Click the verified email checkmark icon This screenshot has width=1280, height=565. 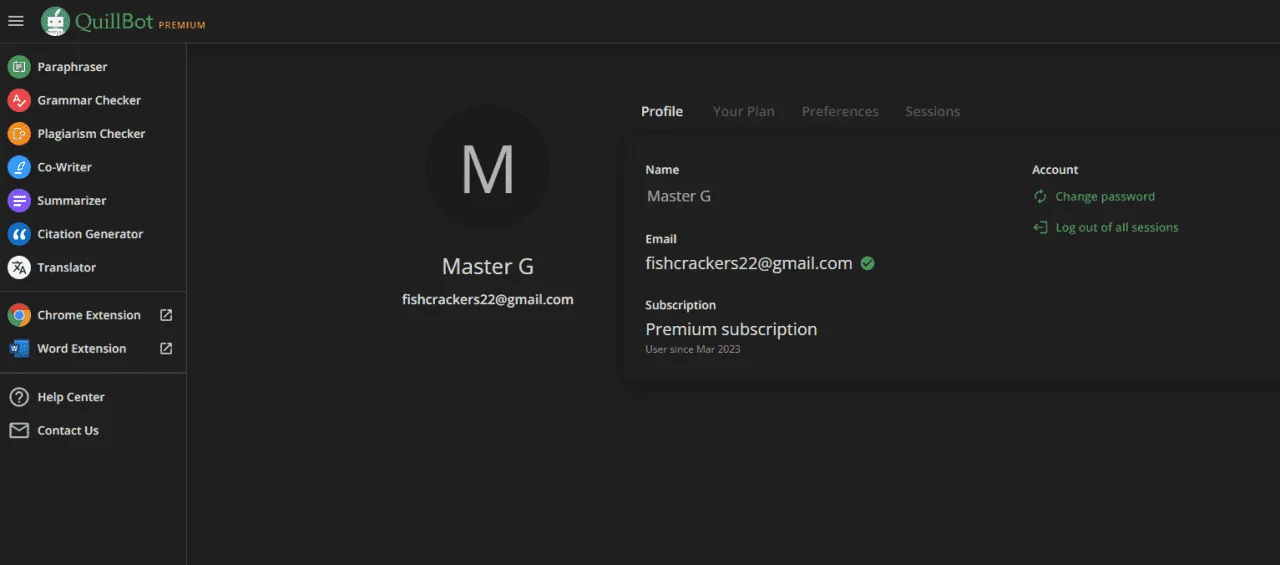[868, 264]
